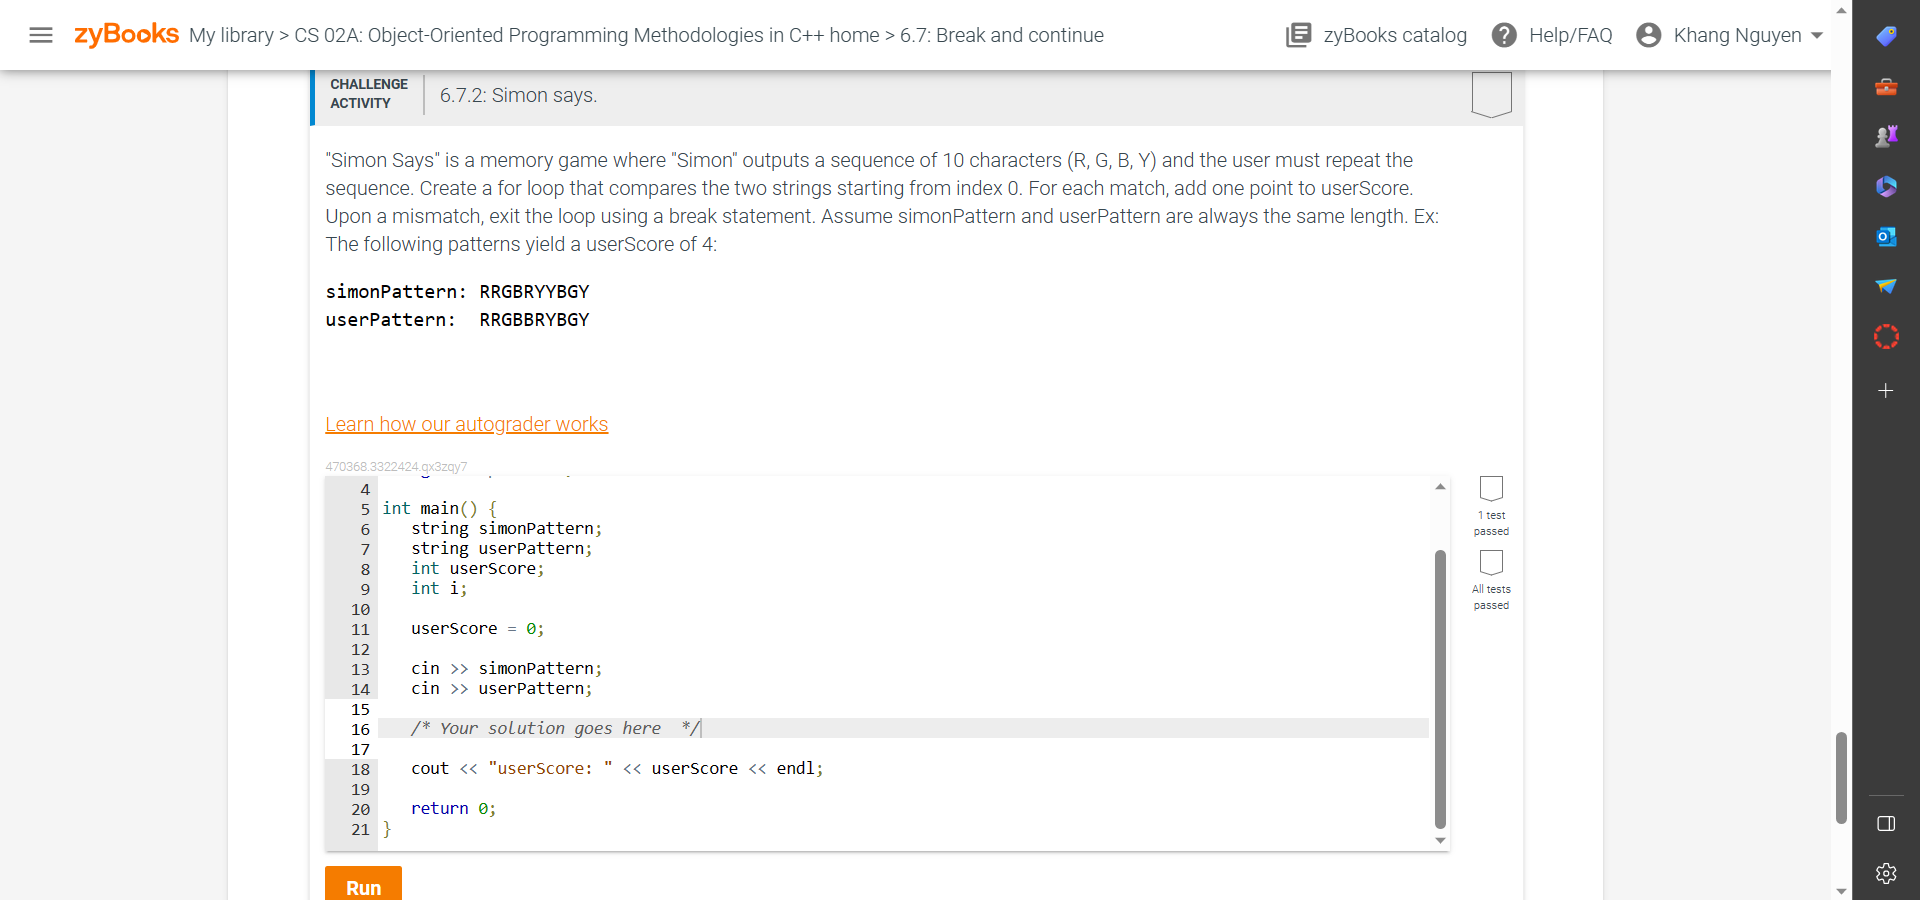1920x900 pixels.
Task: Click the code editor scroll-up arrow
Action: [1440, 487]
